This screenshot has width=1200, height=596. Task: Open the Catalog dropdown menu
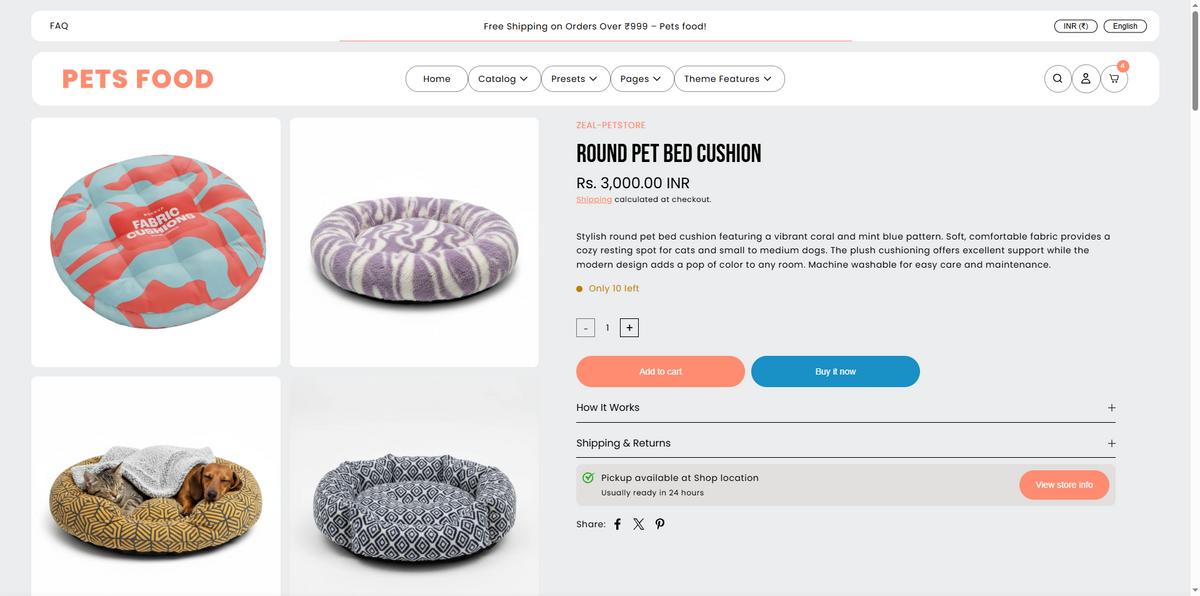pyautogui.click(x=503, y=79)
